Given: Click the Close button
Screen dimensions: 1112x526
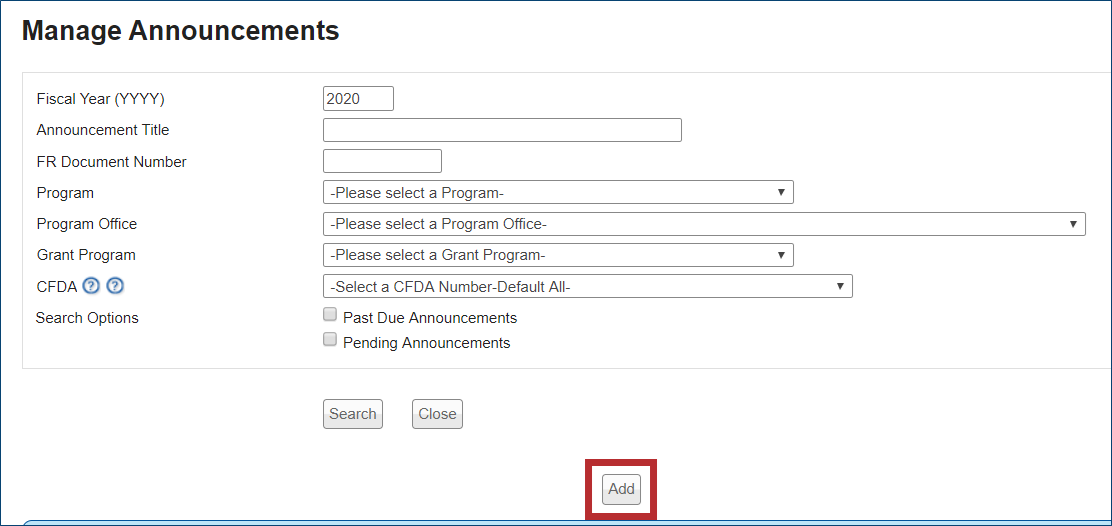Looking at the screenshot, I should (437, 414).
